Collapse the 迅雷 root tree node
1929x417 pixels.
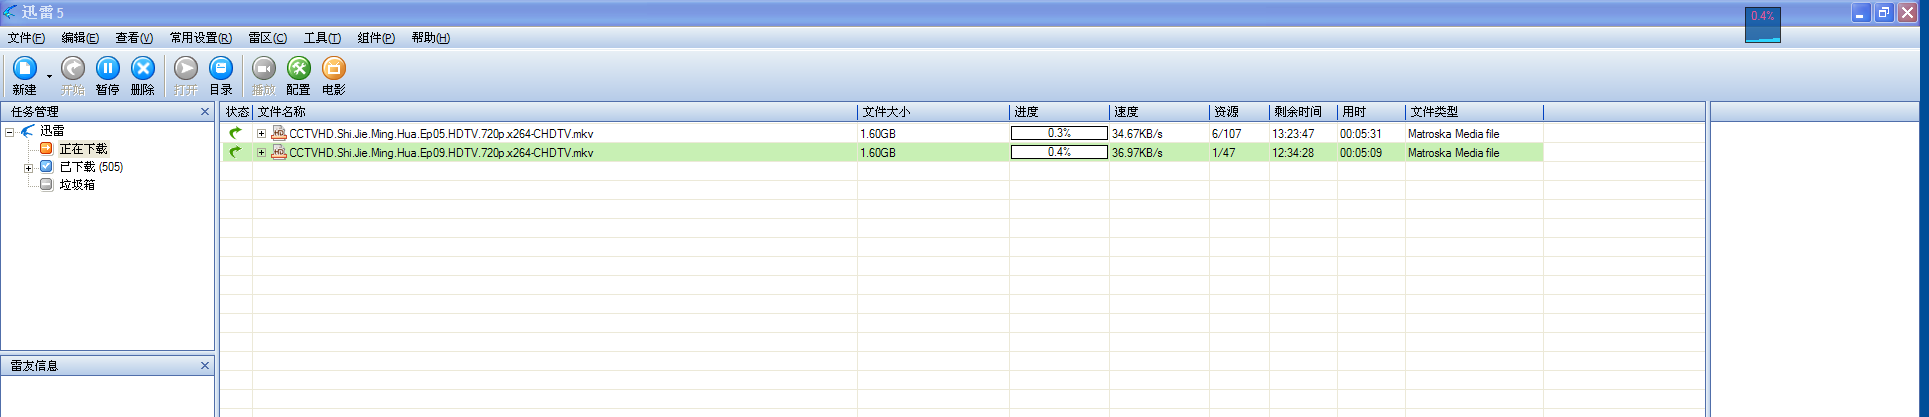[10, 131]
